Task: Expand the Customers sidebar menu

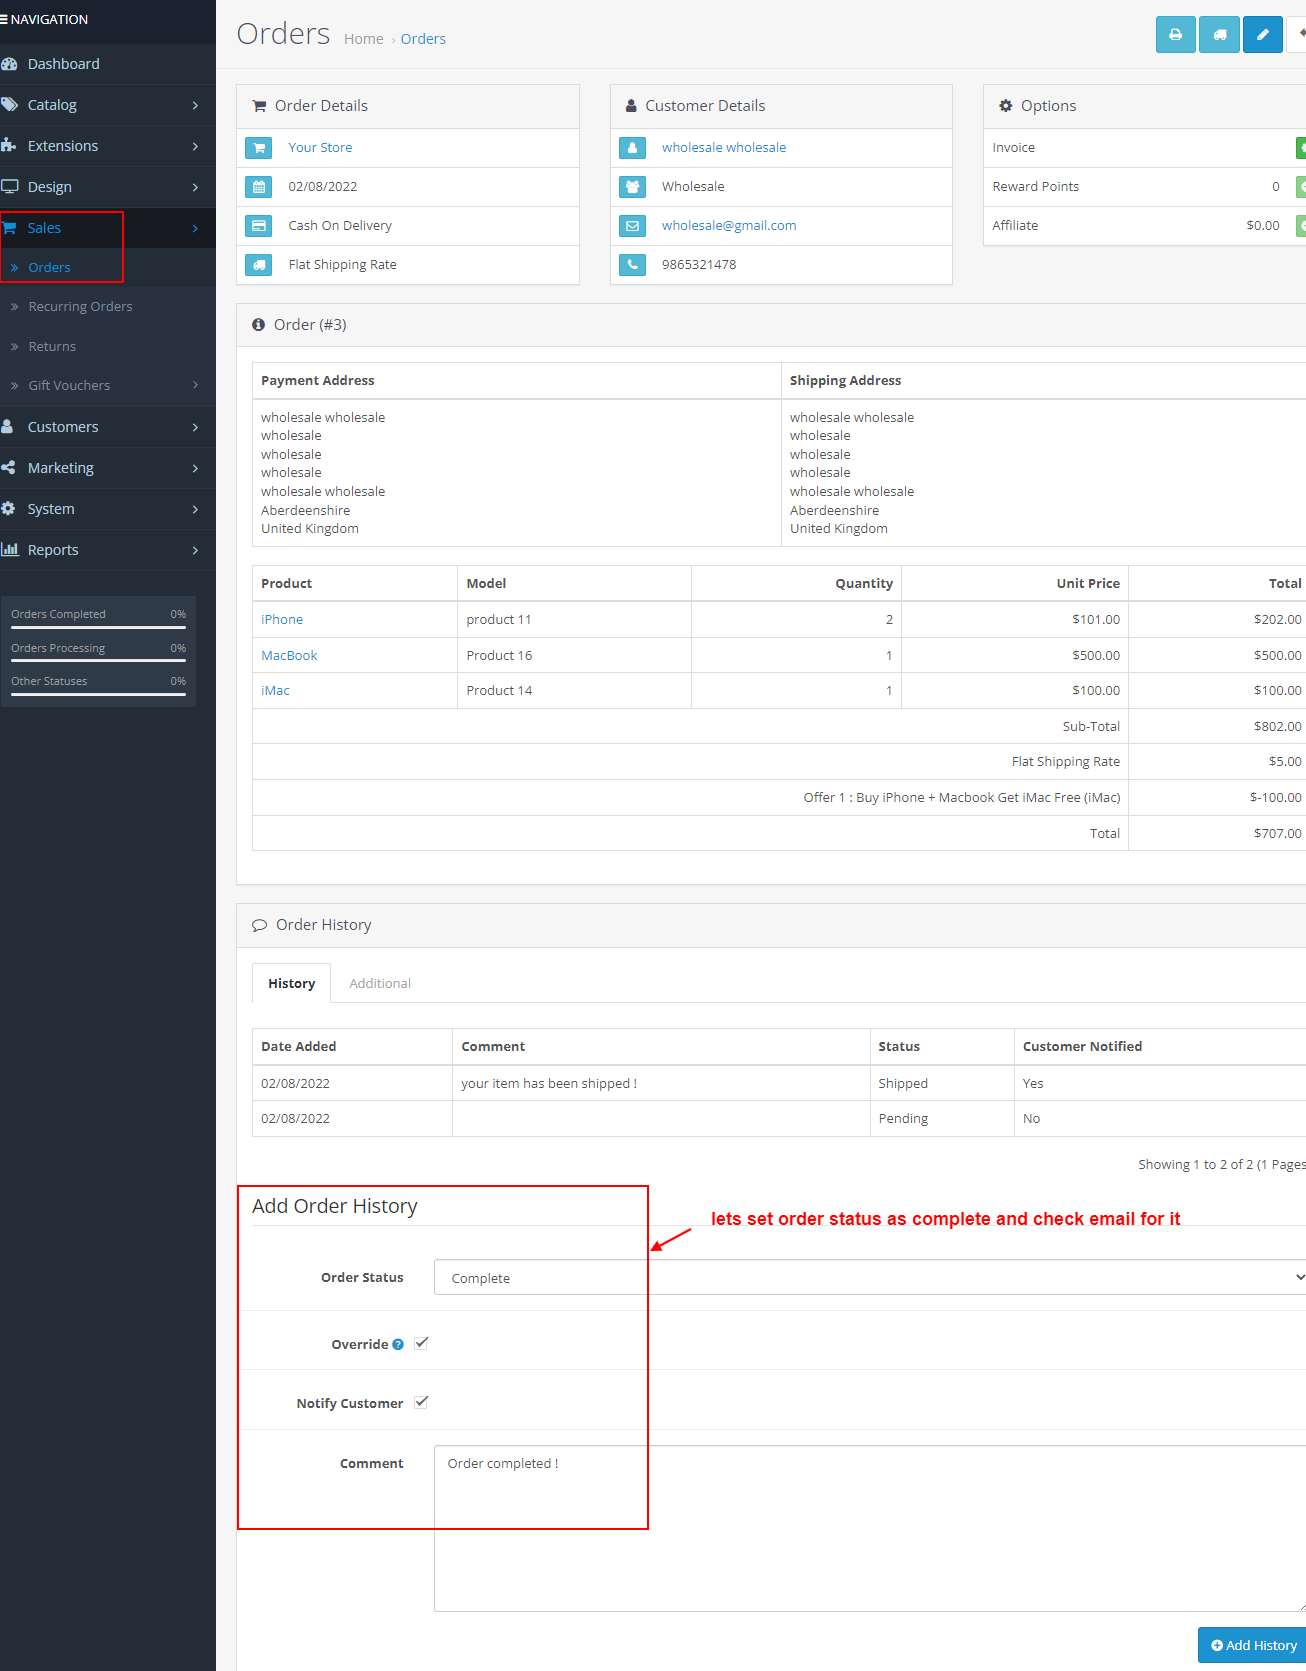Action: click(100, 427)
